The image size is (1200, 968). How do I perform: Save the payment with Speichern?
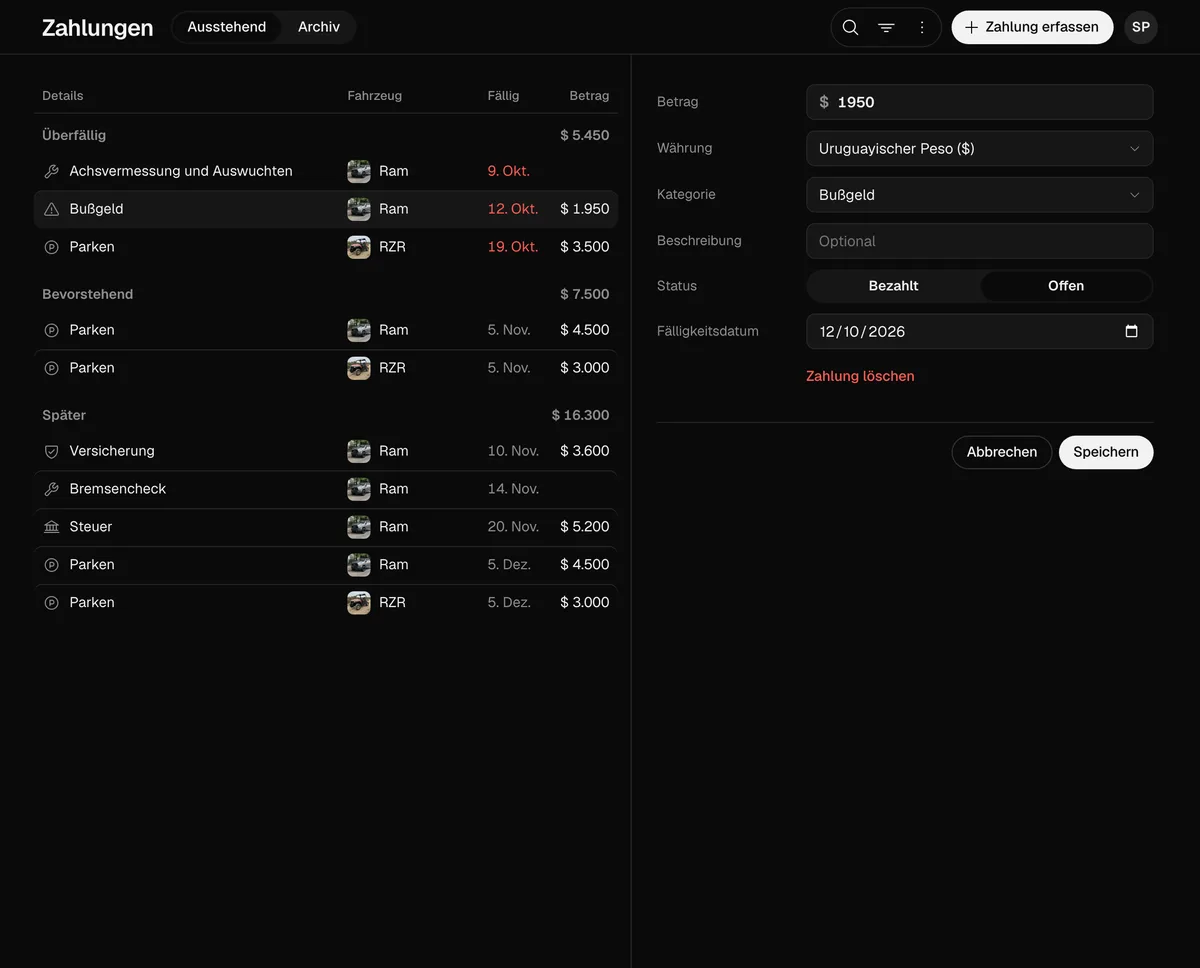click(x=1106, y=453)
